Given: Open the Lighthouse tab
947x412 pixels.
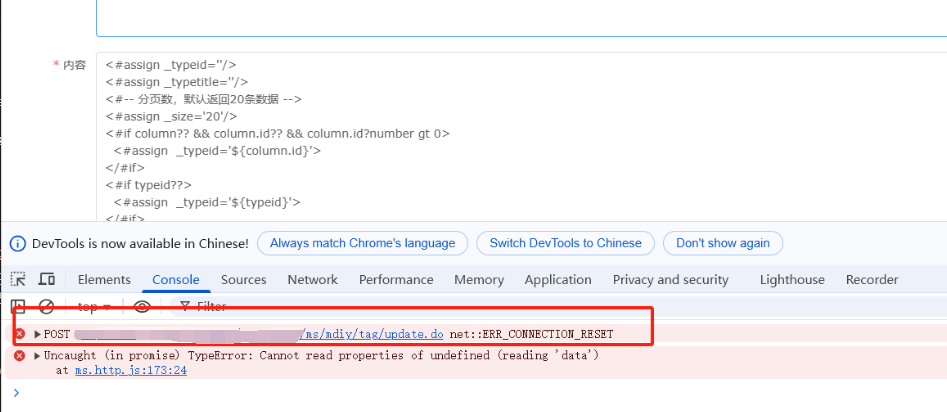Looking at the screenshot, I should pos(792,280).
